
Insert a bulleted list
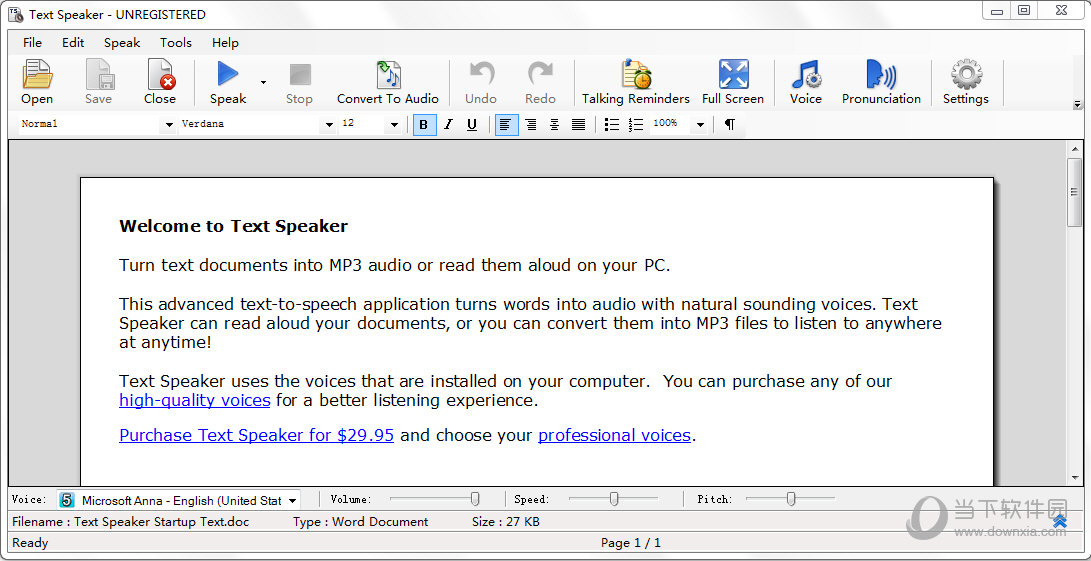(x=612, y=125)
